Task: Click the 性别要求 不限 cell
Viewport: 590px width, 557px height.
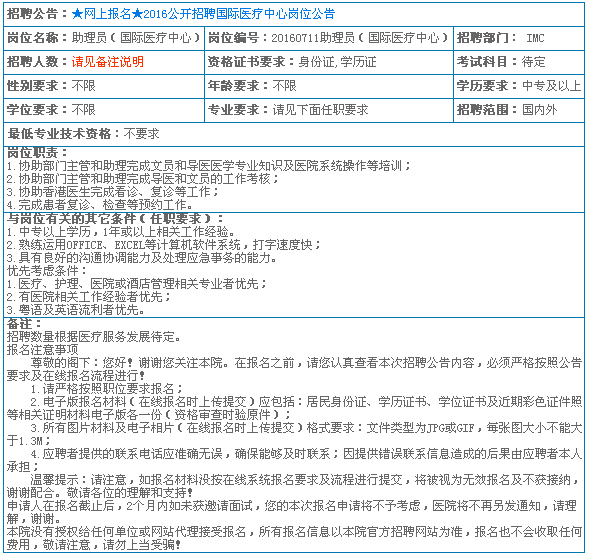Action: 104,86
